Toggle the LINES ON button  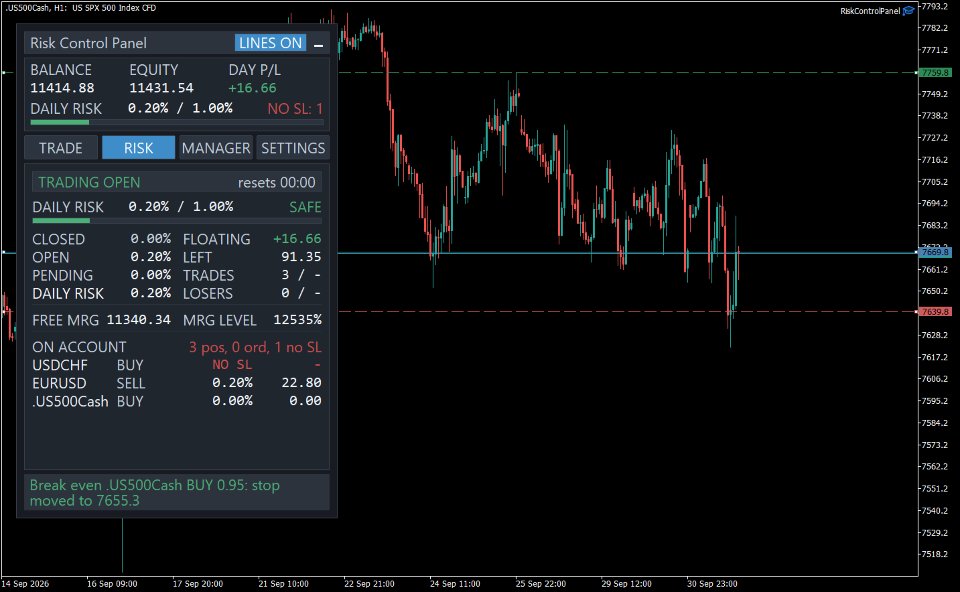click(270, 43)
